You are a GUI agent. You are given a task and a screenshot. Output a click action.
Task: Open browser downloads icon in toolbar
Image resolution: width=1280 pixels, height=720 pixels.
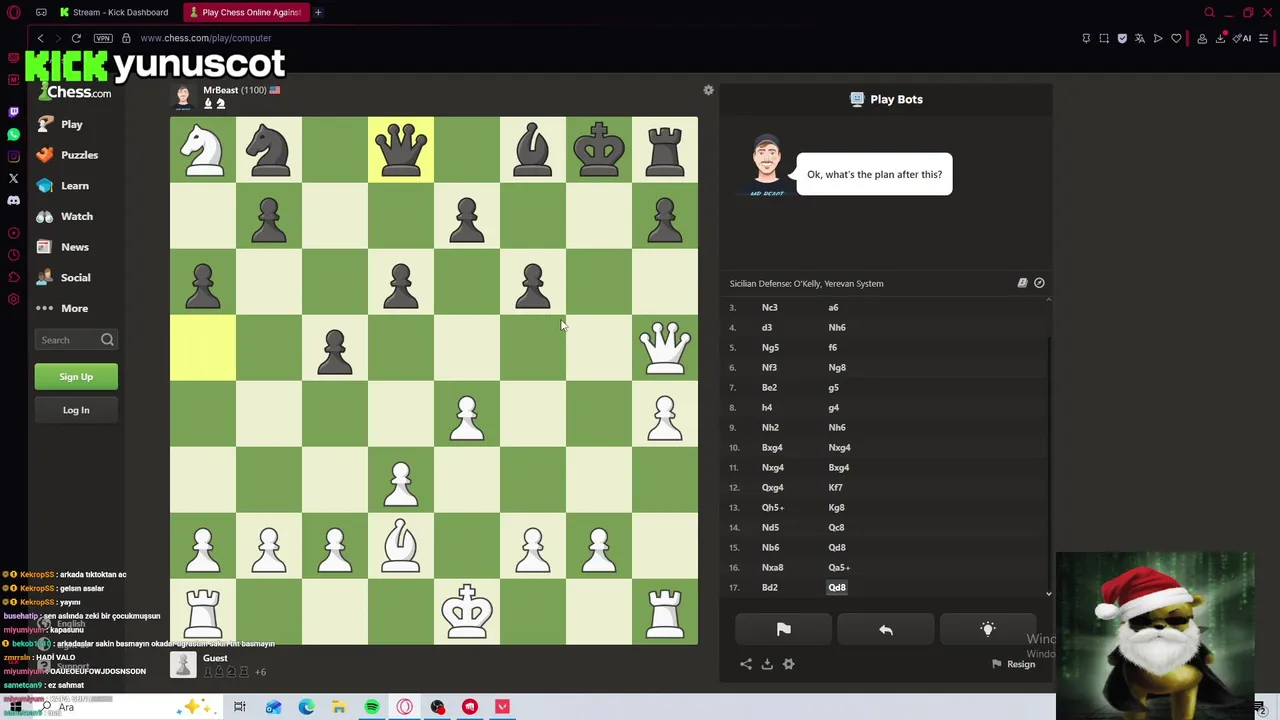pyautogui.click(x=1220, y=38)
